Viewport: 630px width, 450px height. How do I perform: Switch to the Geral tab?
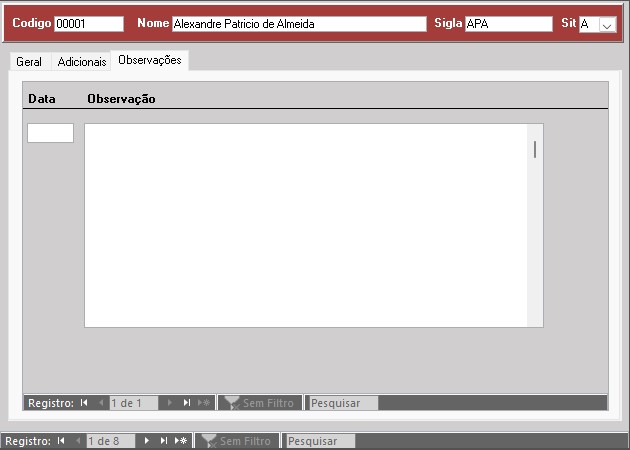(x=29, y=62)
